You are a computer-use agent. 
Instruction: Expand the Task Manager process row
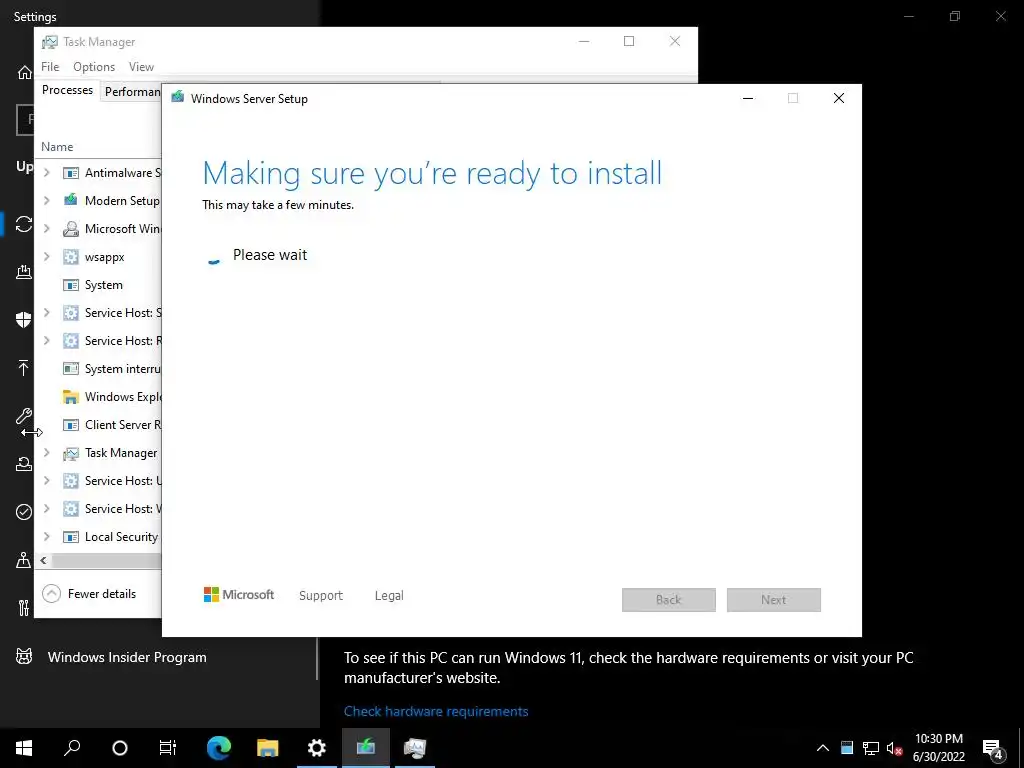pyautogui.click(x=46, y=453)
